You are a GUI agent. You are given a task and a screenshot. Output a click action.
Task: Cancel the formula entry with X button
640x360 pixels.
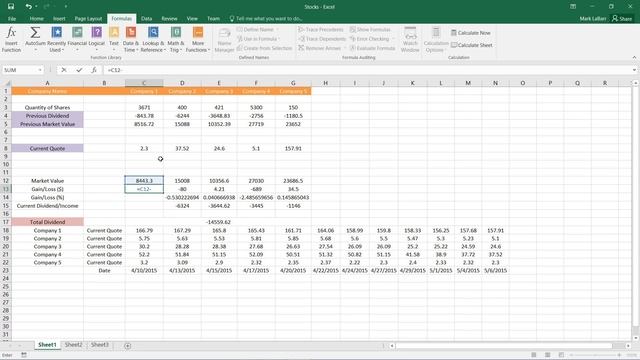pyautogui.click(x=64, y=70)
